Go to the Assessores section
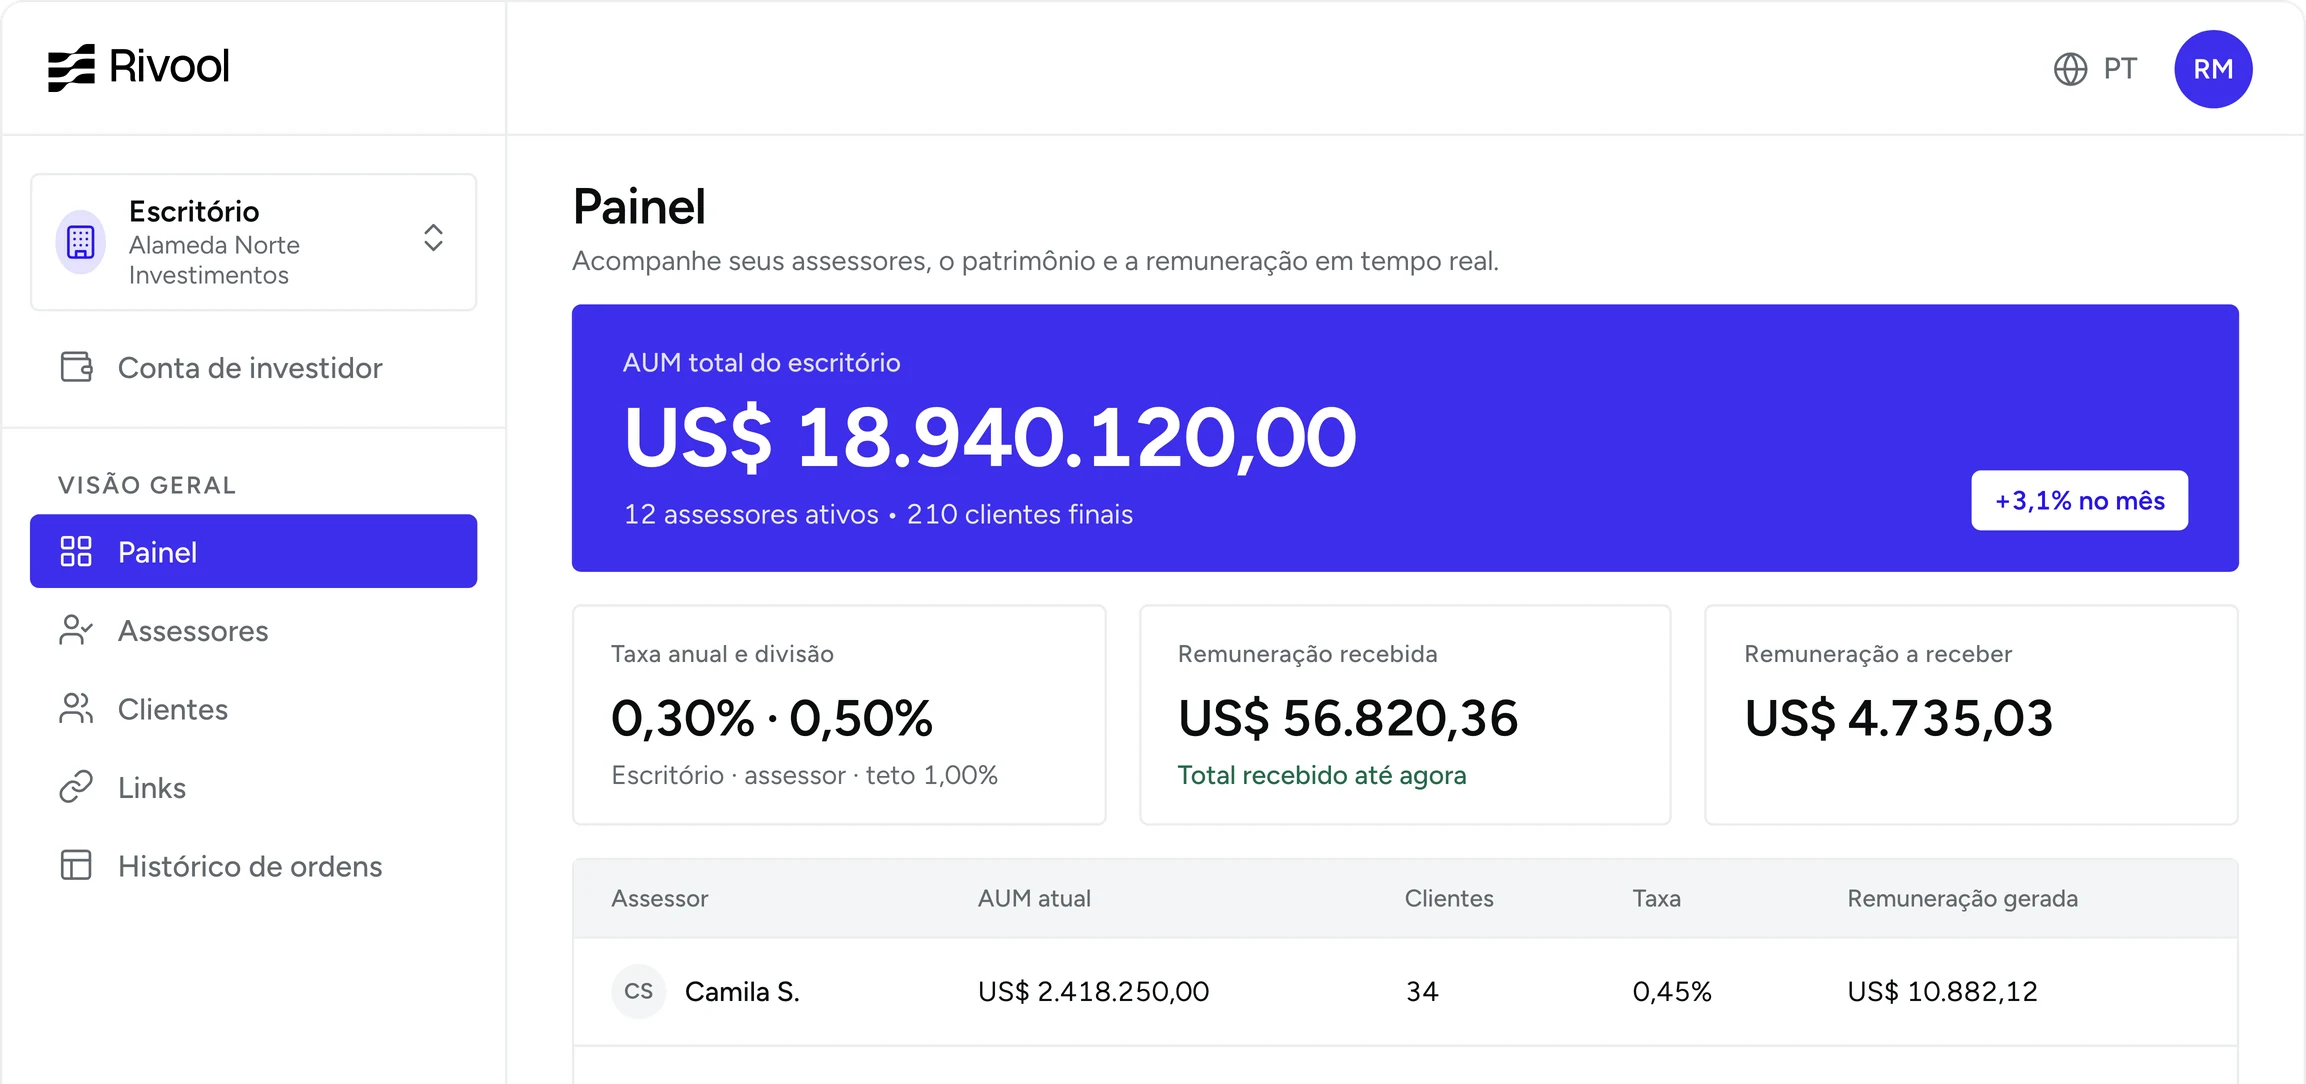The image size is (2306, 1084). (x=254, y=630)
